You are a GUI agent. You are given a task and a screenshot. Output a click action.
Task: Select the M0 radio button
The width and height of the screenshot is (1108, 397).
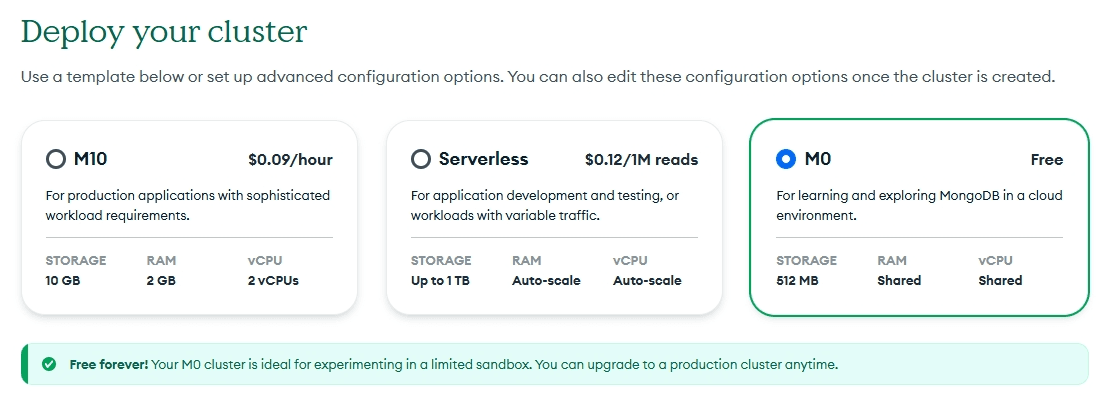786,159
